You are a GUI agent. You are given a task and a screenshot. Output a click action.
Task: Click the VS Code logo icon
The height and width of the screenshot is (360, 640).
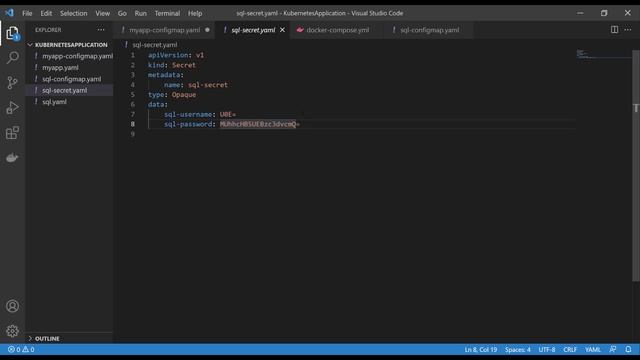coord(9,13)
